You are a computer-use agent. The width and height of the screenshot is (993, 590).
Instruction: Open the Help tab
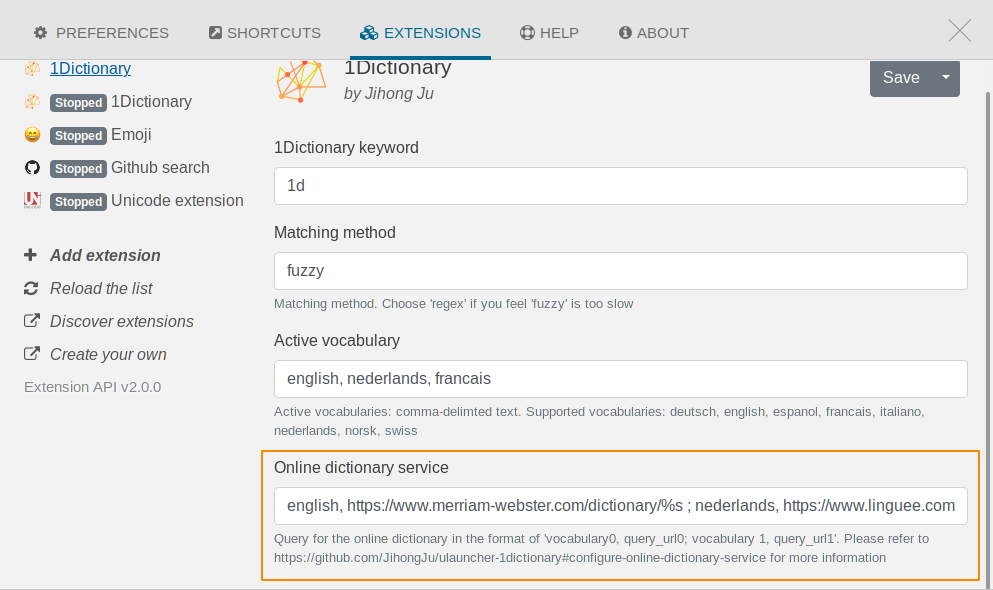tap(549, 33)
